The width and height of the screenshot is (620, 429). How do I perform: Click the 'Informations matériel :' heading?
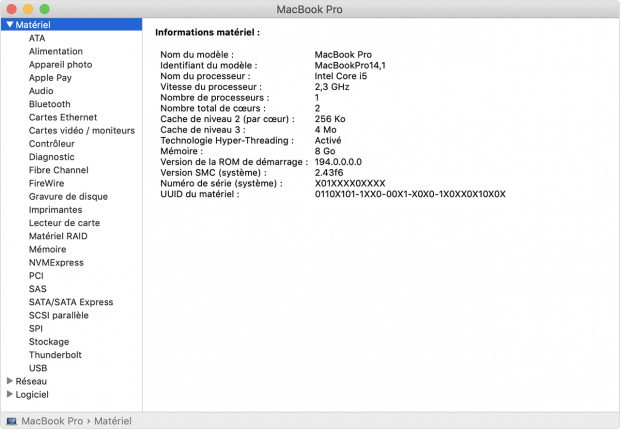pos(208,32)
